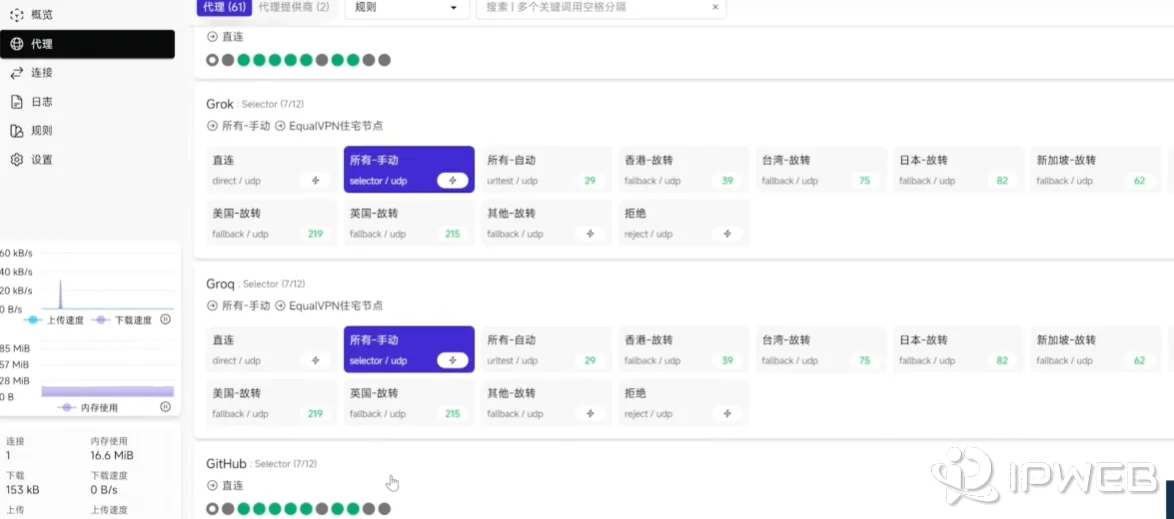Choose 美国-故转 in Groq group
This screenshot has height=519, width=1174.
click(271, 402)
